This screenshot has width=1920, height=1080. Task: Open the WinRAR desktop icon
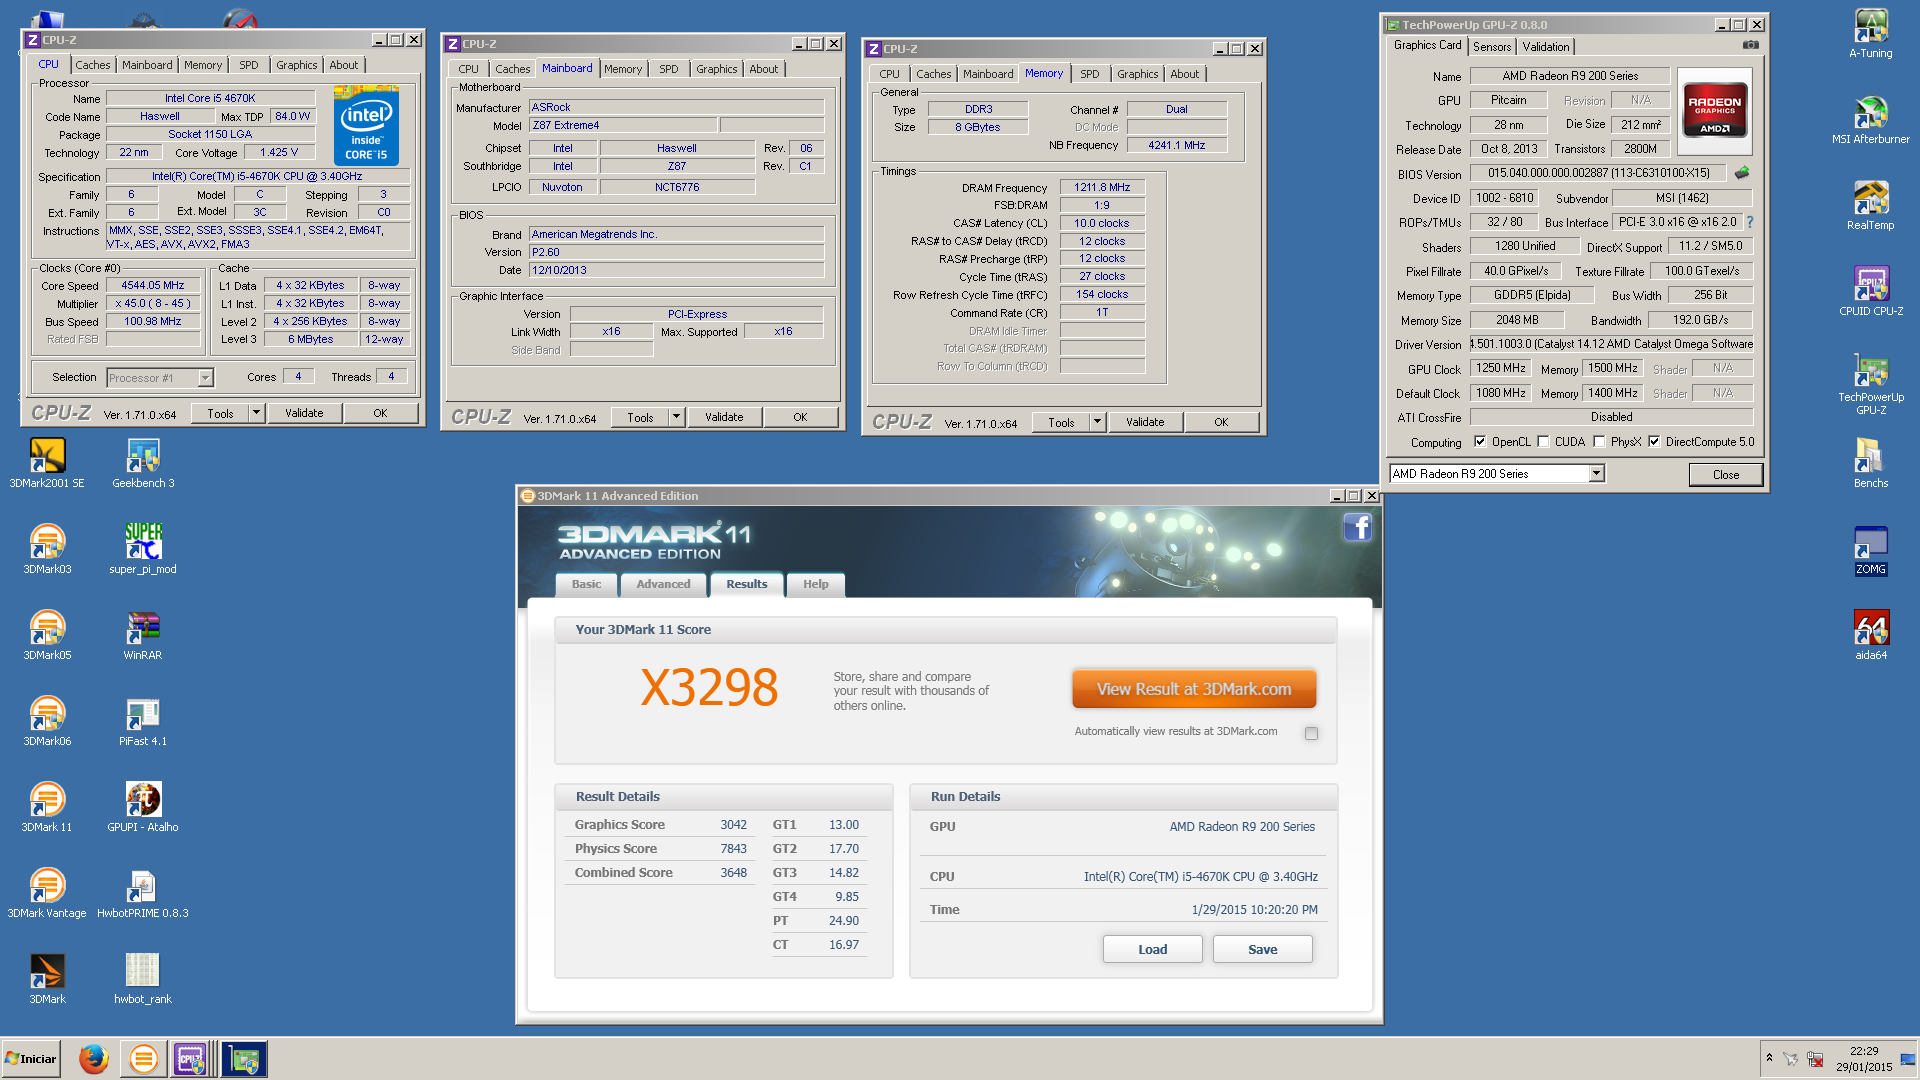tap(143, 635)
